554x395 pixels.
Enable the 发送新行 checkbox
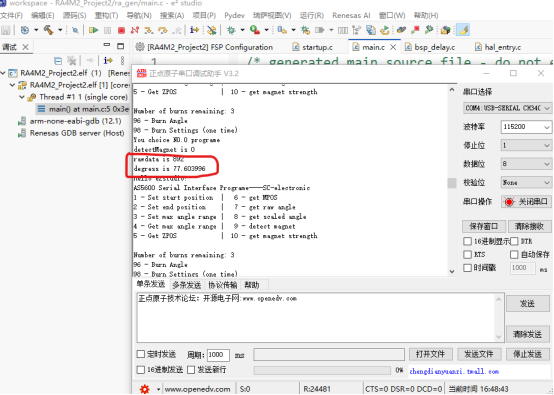[x=191, y=370]
